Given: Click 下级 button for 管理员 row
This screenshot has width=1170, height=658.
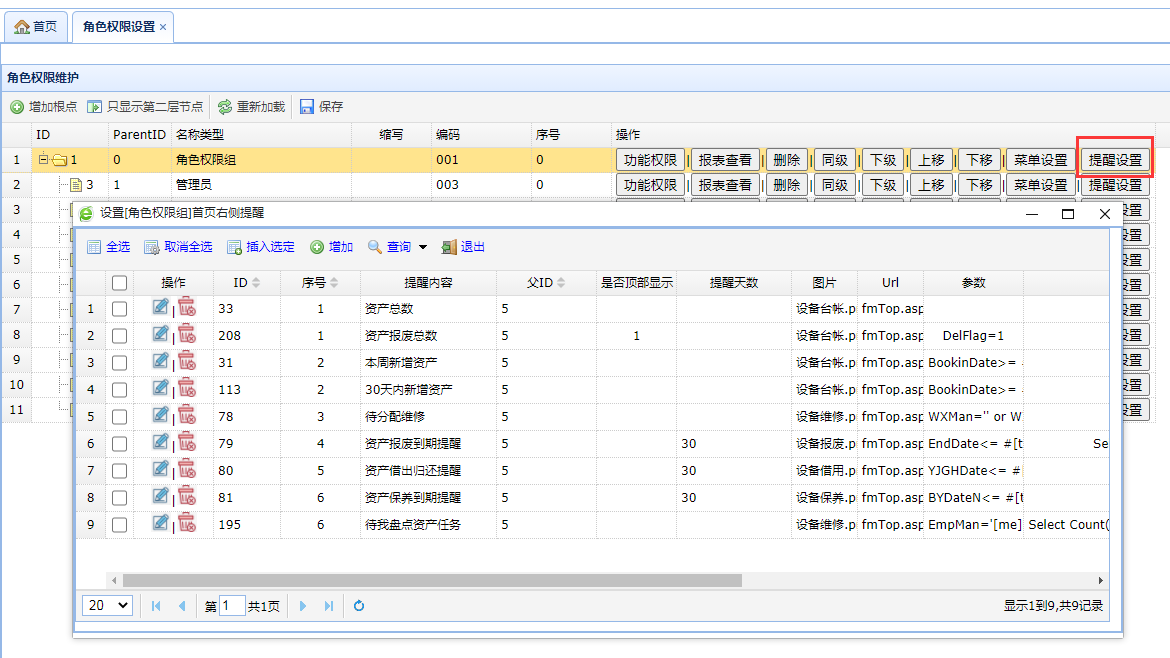Looking at the screenshot, I should point(883,185).
